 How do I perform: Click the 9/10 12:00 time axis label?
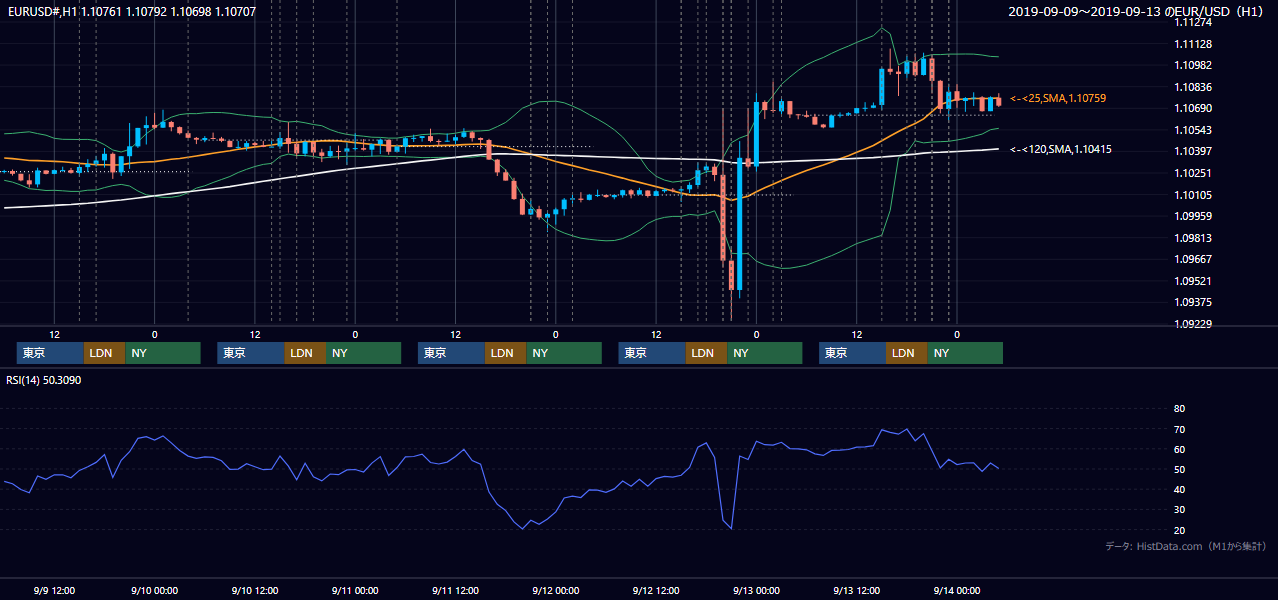pyautogui.click(x=254, y=590)
